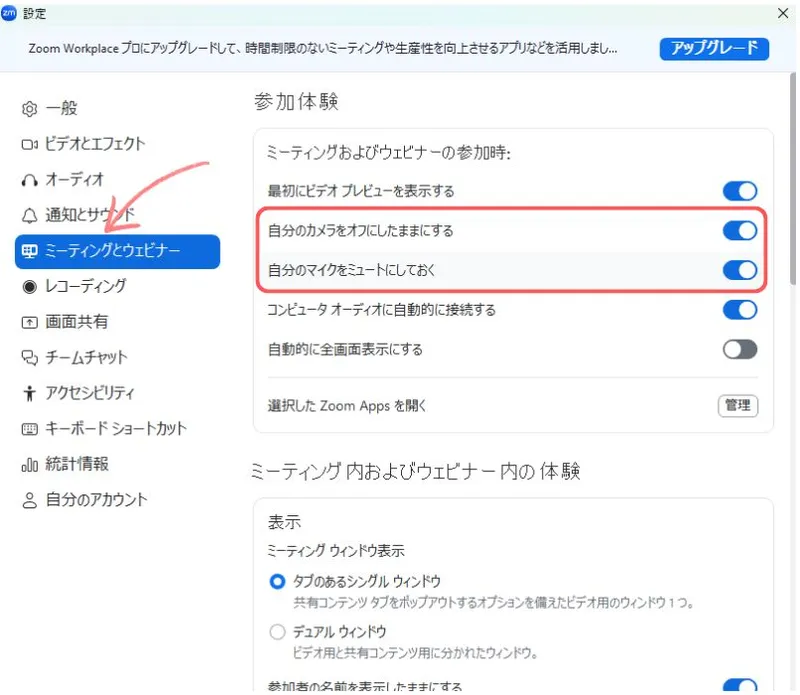
Task: Disable 自分のカメラをオフにしたままにする toggle
Action: point(739,231)
